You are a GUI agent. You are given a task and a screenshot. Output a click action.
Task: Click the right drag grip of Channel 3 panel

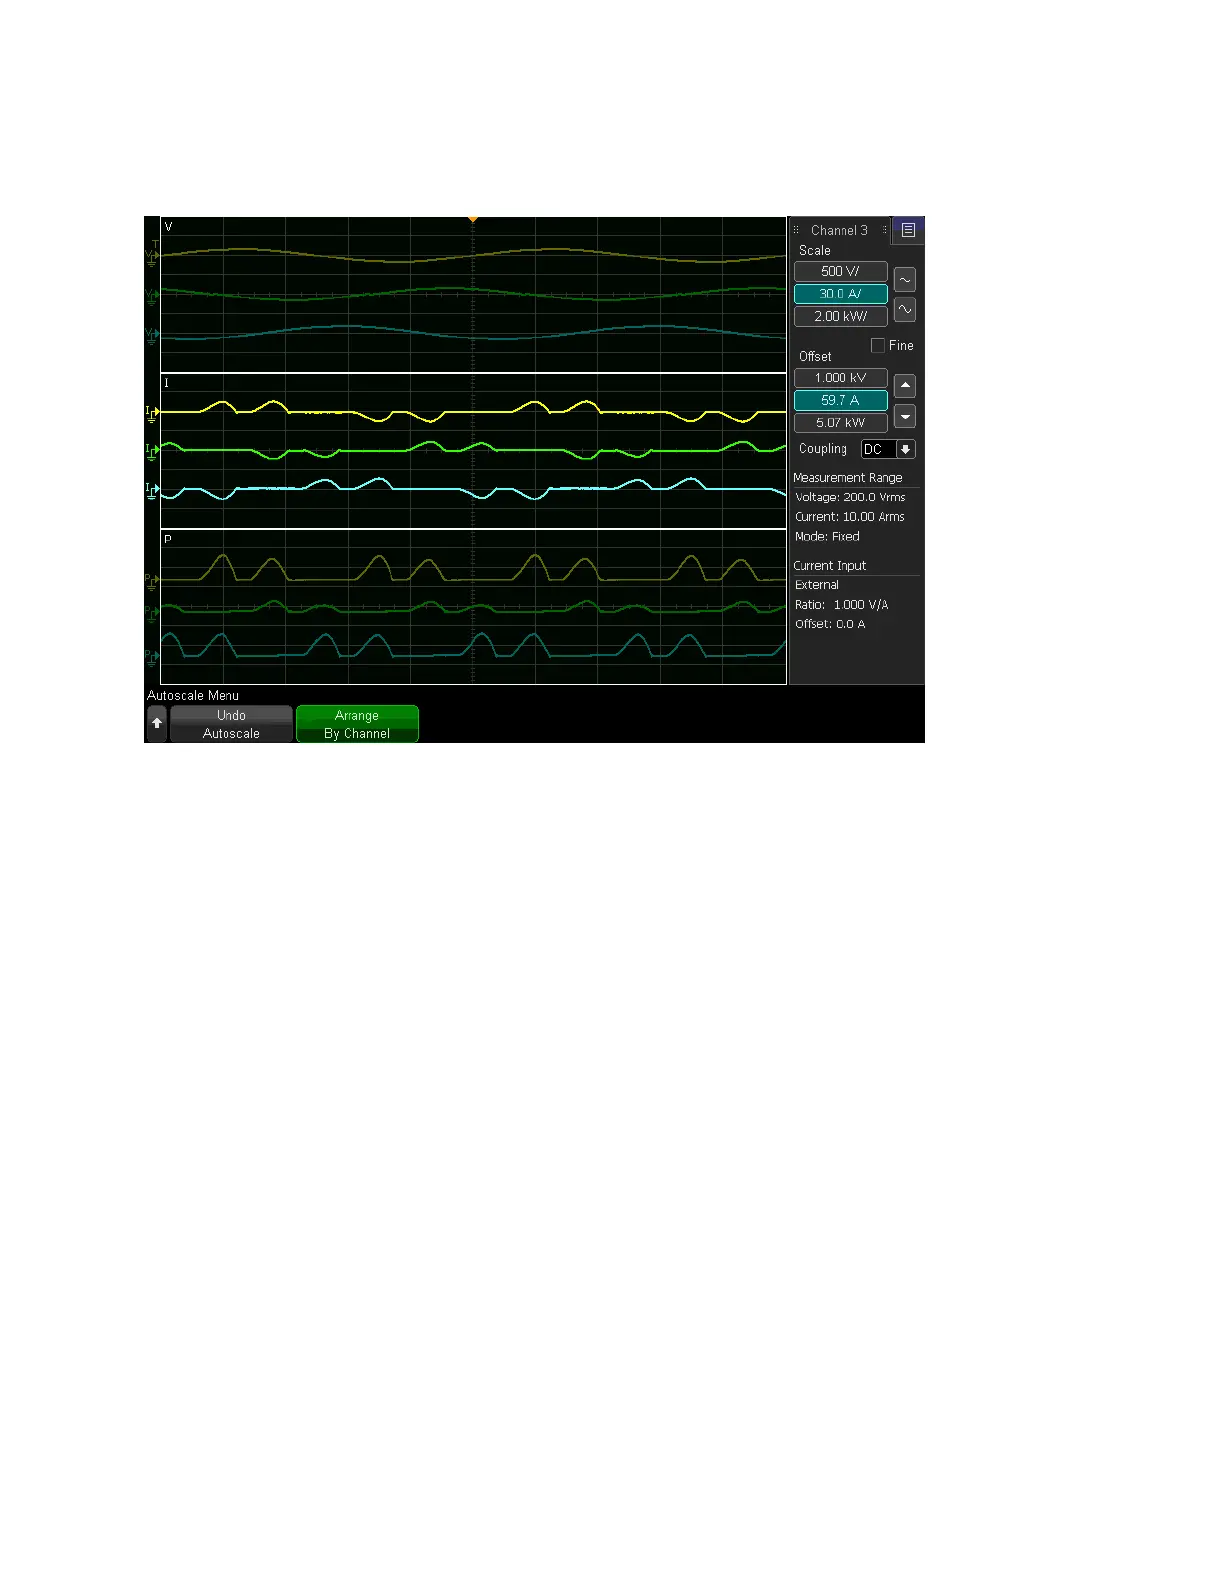884,230
